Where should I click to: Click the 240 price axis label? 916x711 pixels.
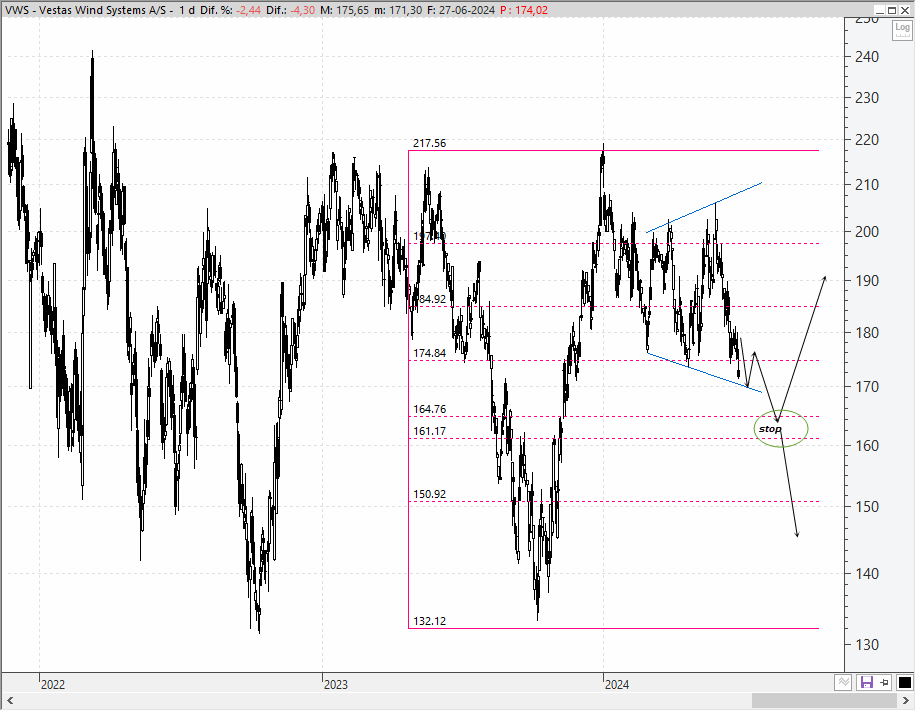[867, 57]
